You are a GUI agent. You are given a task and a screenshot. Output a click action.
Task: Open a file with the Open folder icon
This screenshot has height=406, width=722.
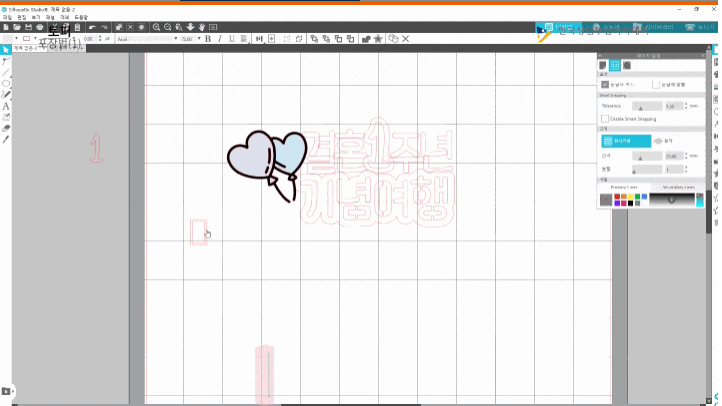point(17,27)
